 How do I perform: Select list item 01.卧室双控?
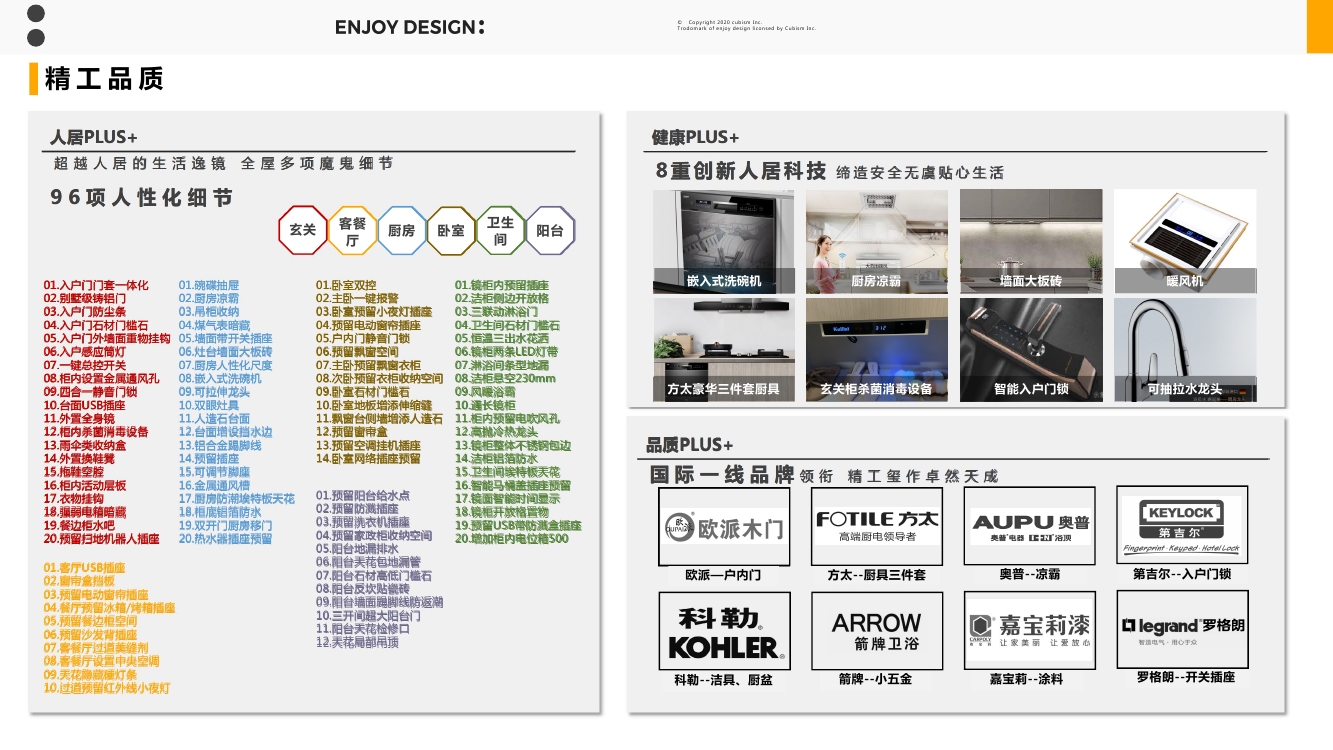click(346, 285)
